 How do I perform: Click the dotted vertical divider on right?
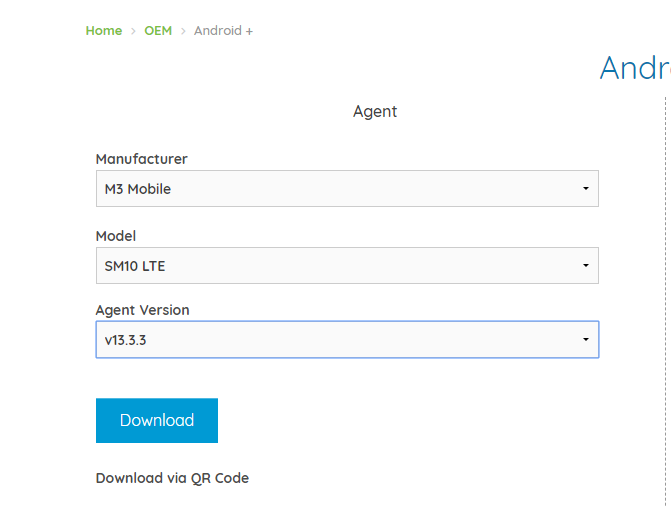(665, 300)
